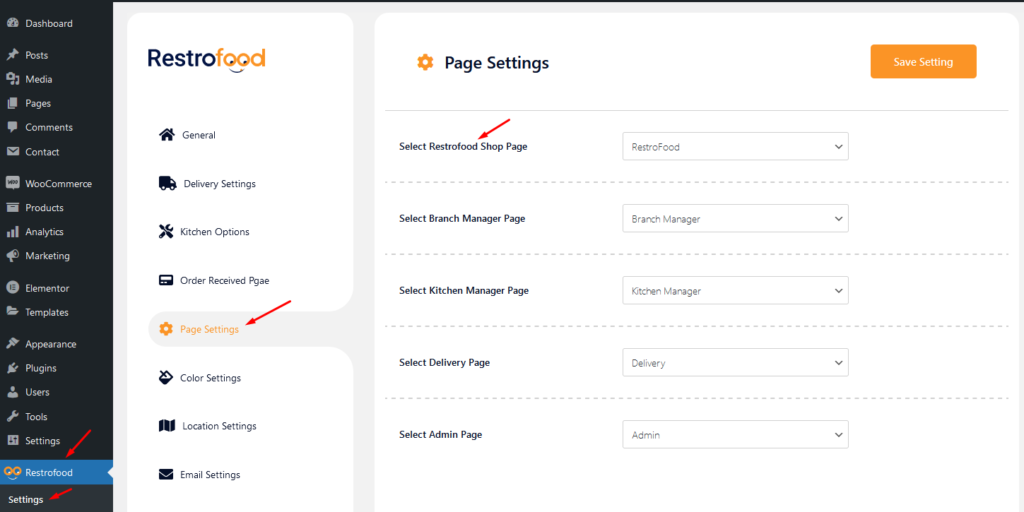Click the Media icon in sidebar
The width and height of the screenshot is (1024, 512).
click(12, 79)
